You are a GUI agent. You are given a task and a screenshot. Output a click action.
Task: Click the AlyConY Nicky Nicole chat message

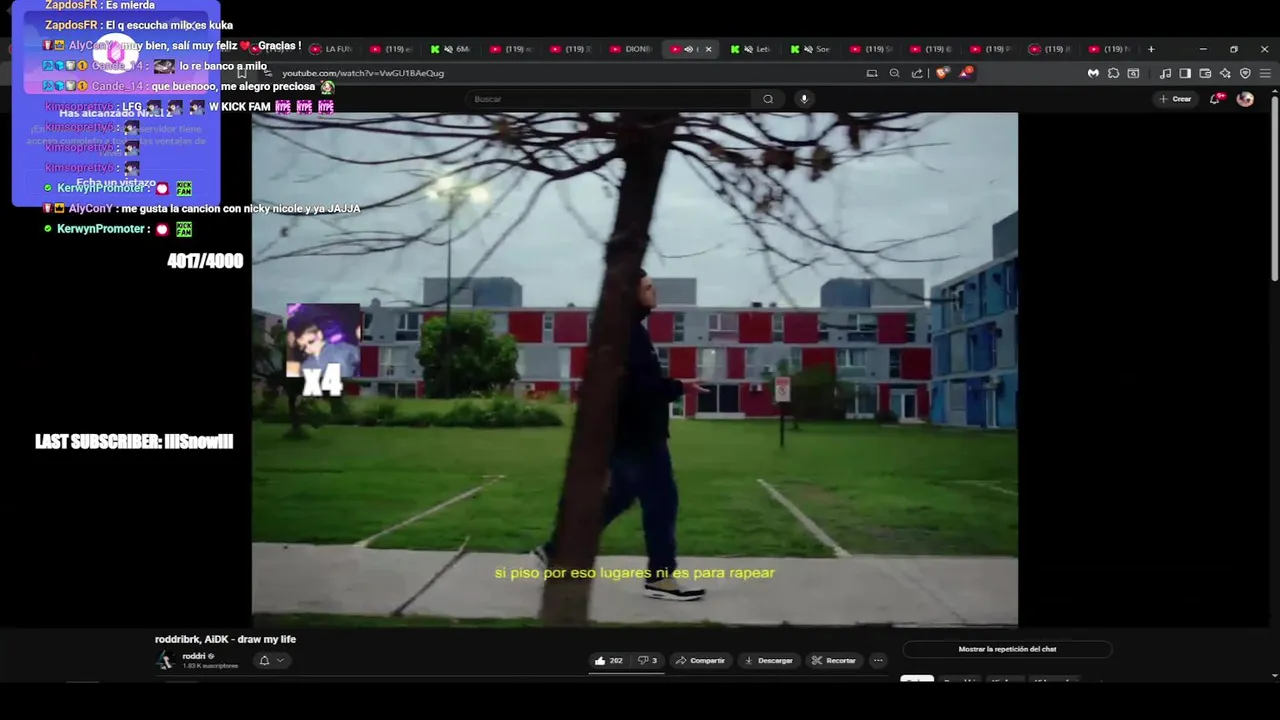(202, 208)
